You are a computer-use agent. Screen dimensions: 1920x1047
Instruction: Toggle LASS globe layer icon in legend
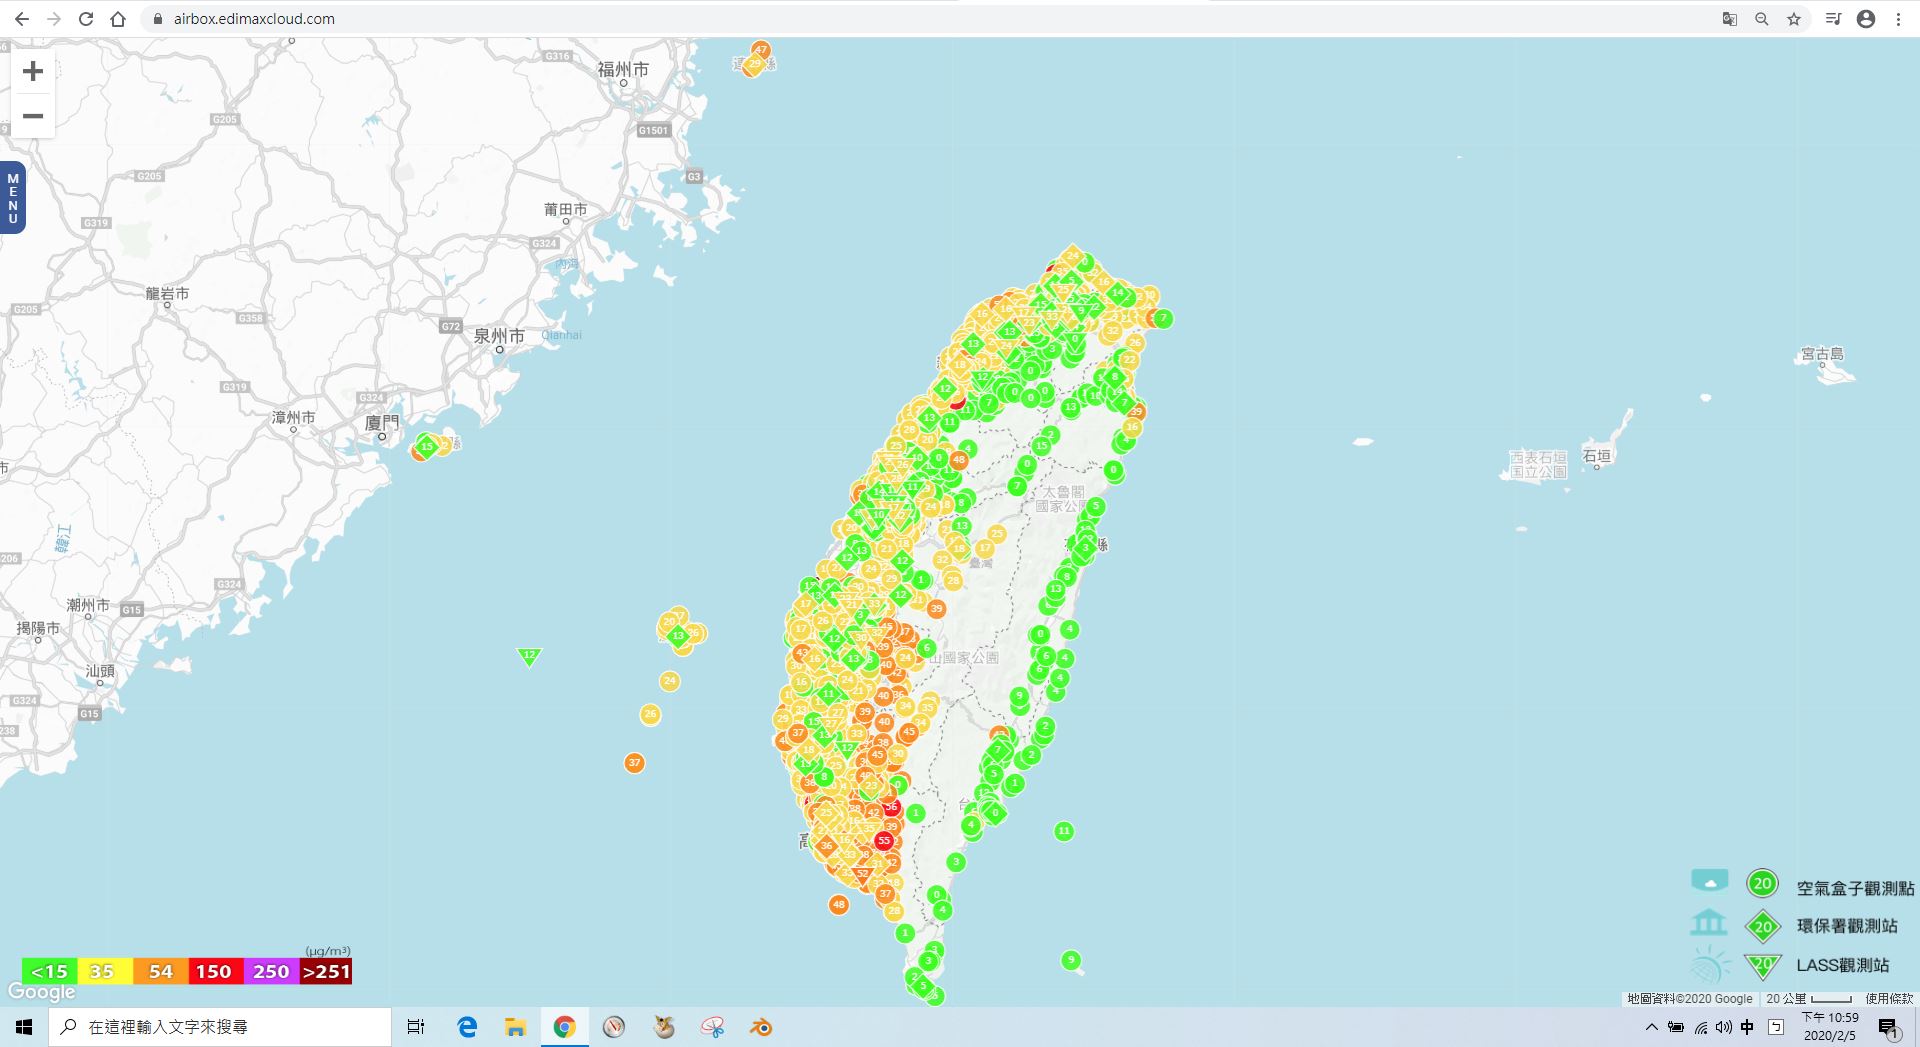(1710, 965)
